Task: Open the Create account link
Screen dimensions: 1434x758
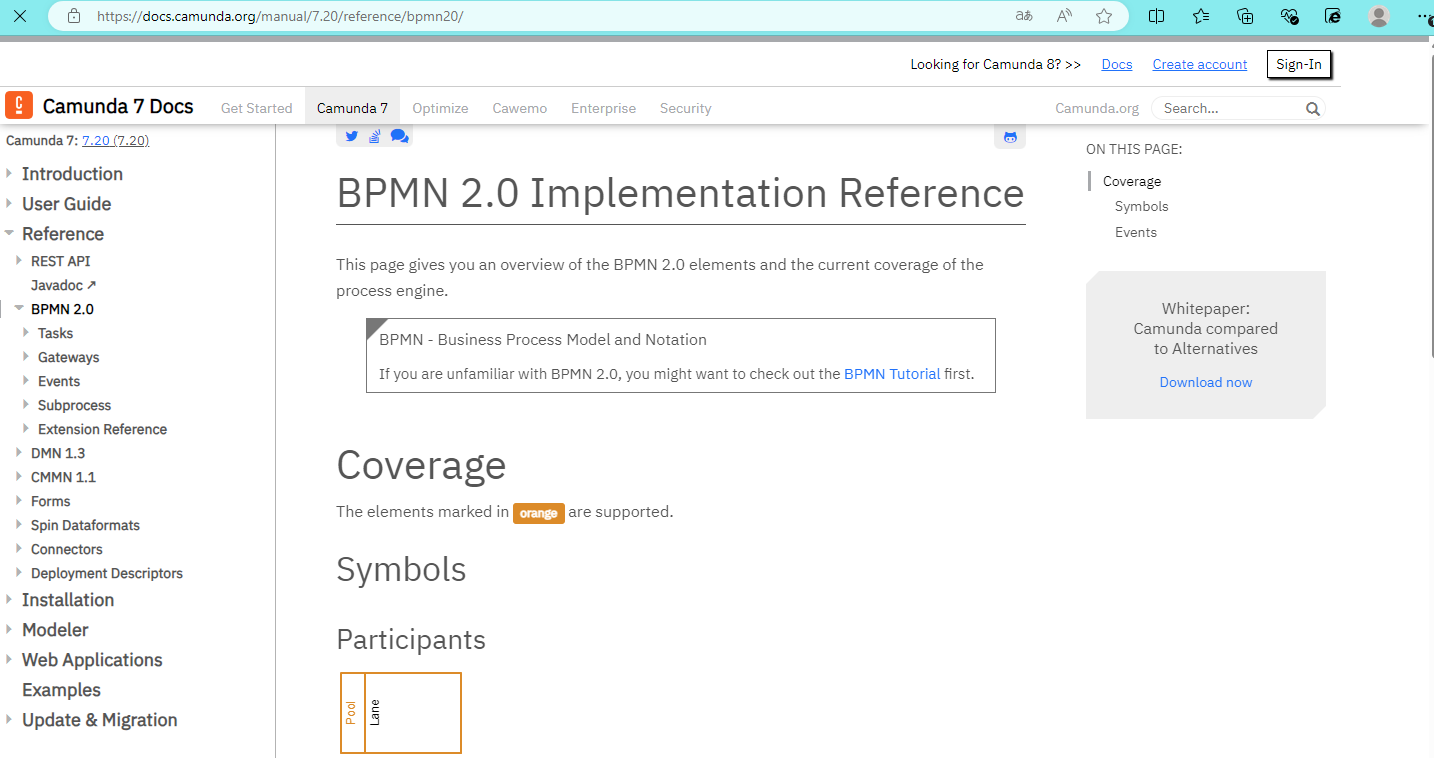Action: [1200, 64]
